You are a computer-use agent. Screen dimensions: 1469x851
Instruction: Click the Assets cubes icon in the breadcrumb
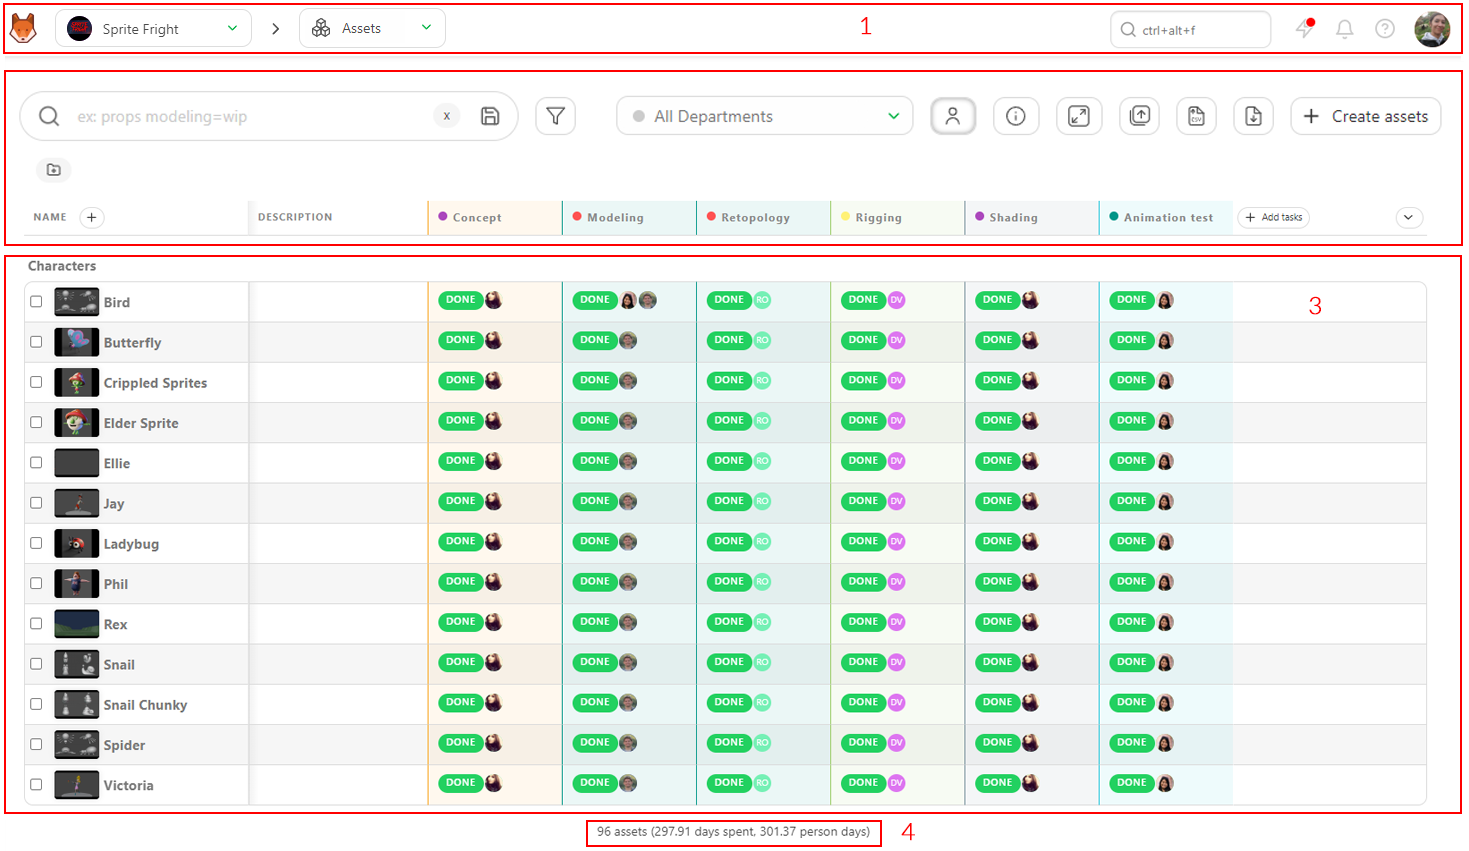click(321, 28)
